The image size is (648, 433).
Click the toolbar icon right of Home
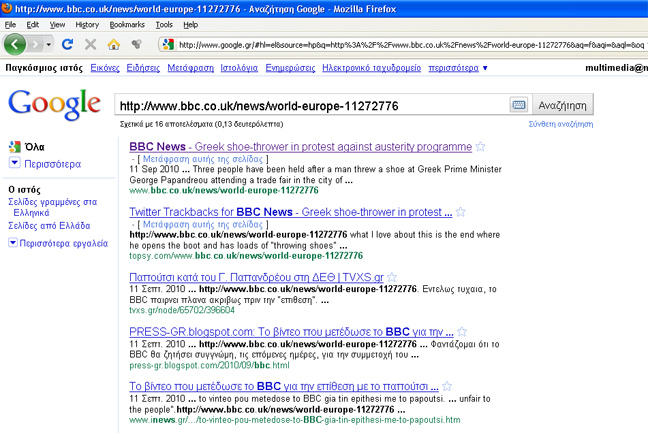tap(136, 45)
